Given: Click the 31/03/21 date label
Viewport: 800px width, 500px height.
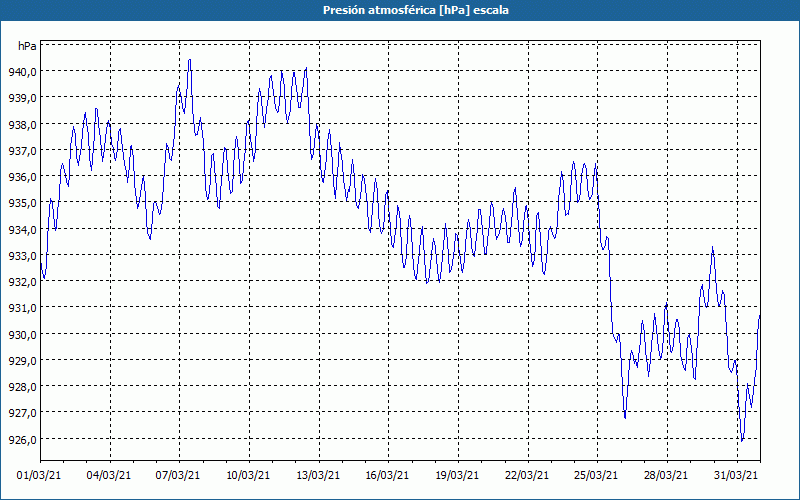Looking at the screenshot, I should (x=736, y=475).
